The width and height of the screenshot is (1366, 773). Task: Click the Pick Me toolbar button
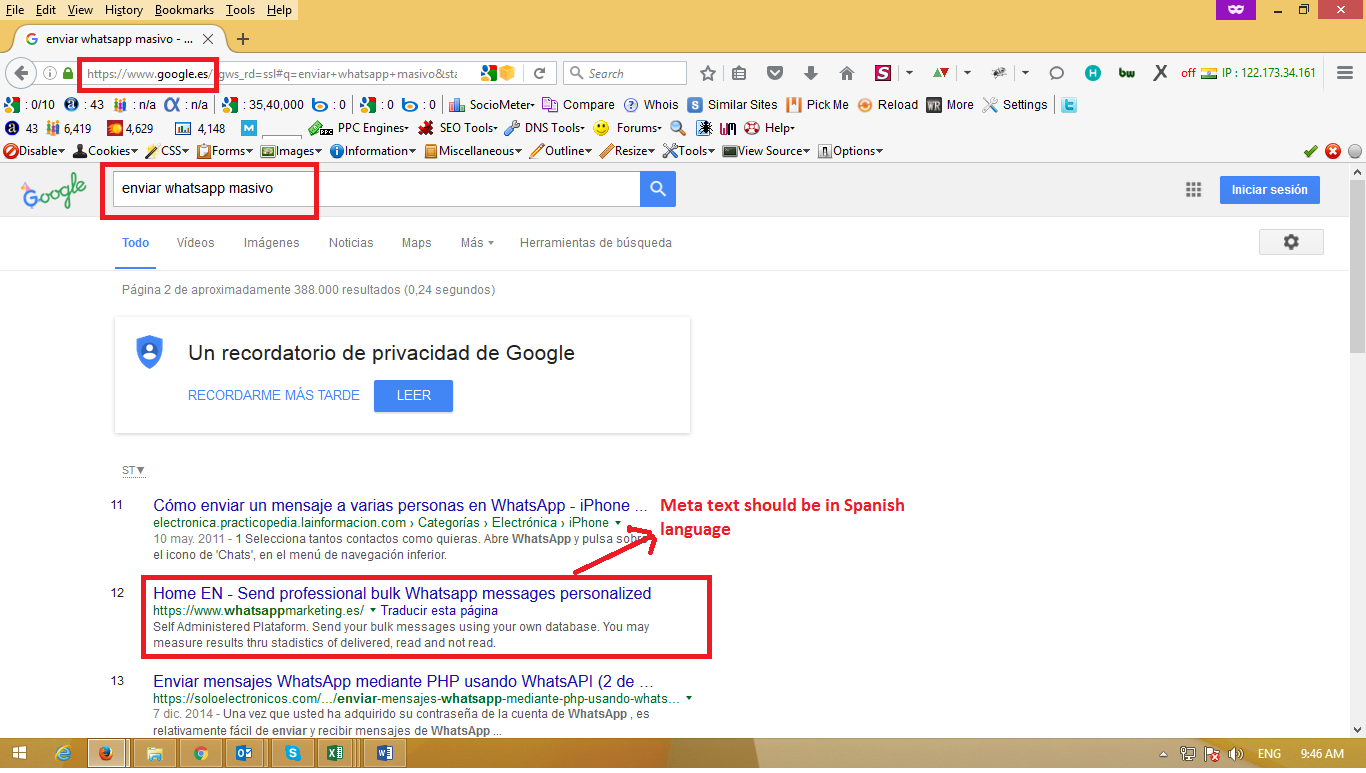click(818, 105)
